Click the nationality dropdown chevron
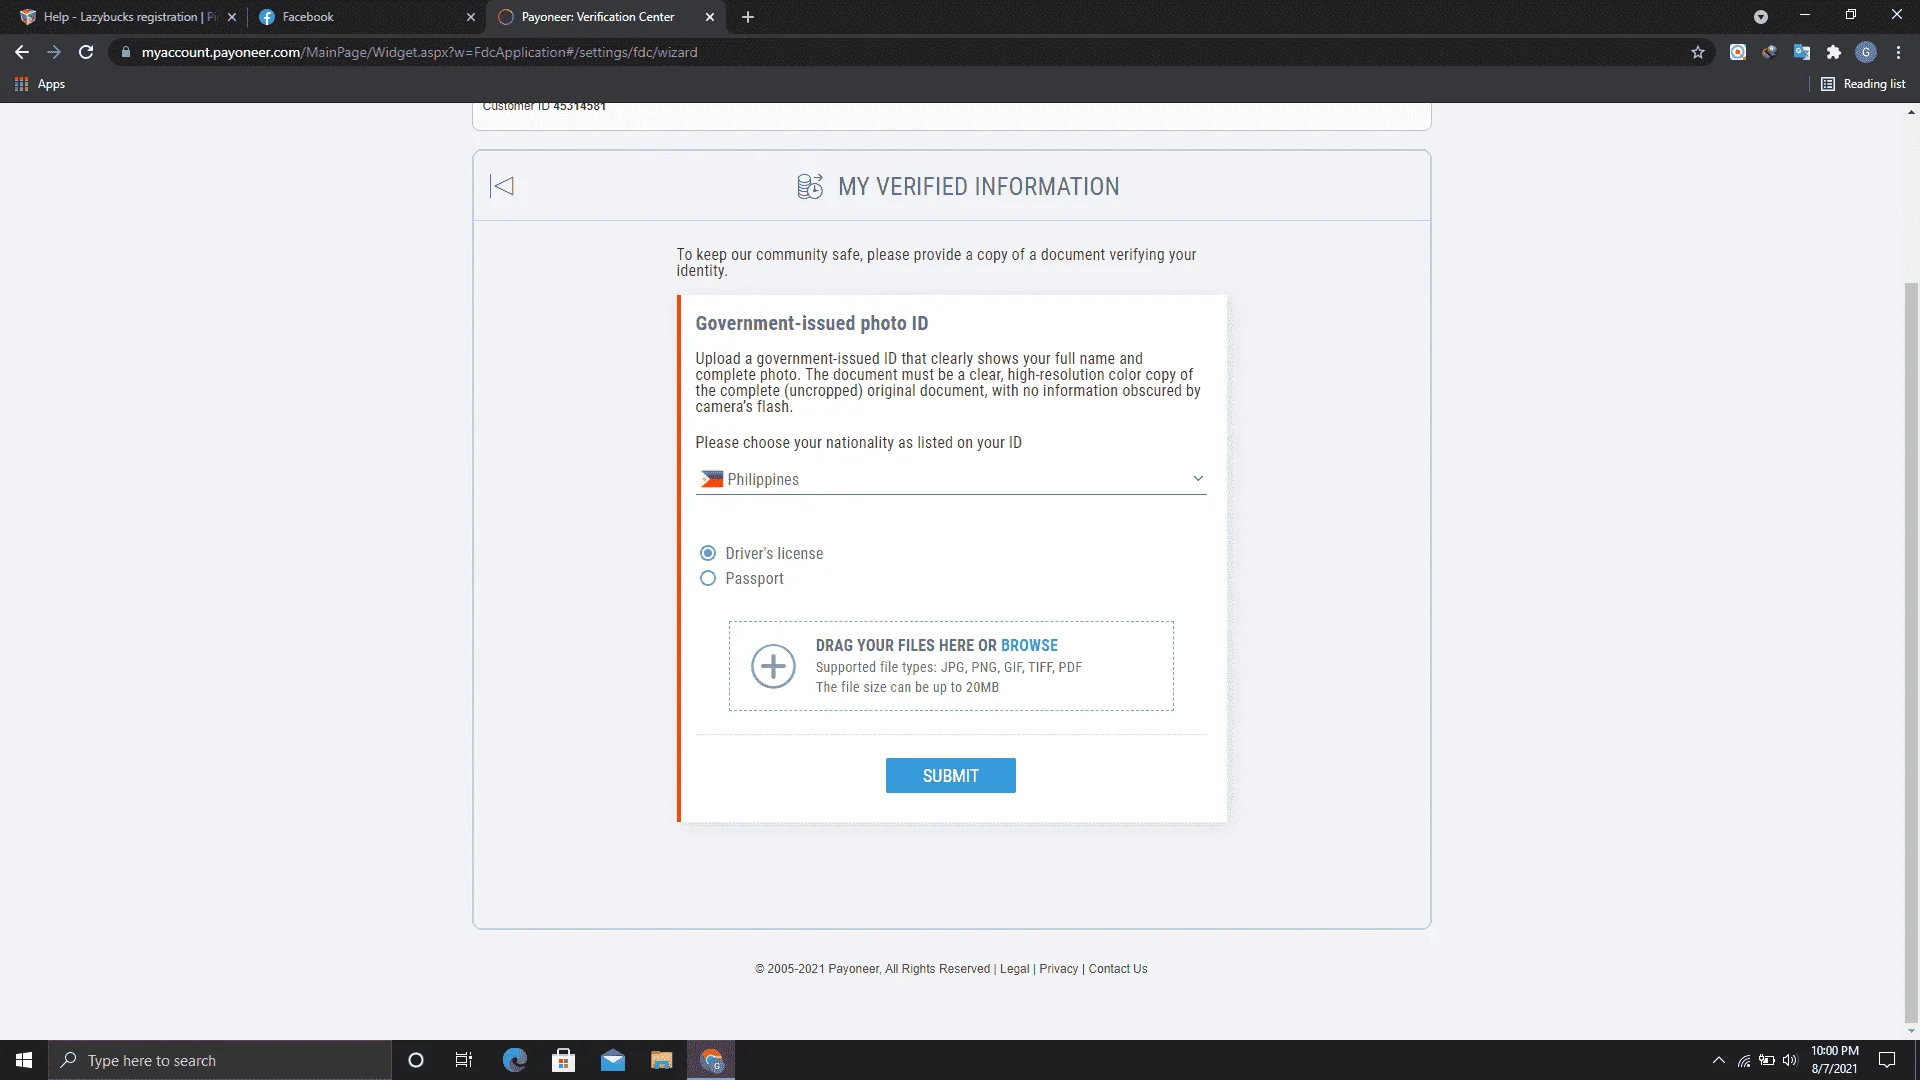This screenshot has width=1920, height=1080. (x=1197, y=478)
